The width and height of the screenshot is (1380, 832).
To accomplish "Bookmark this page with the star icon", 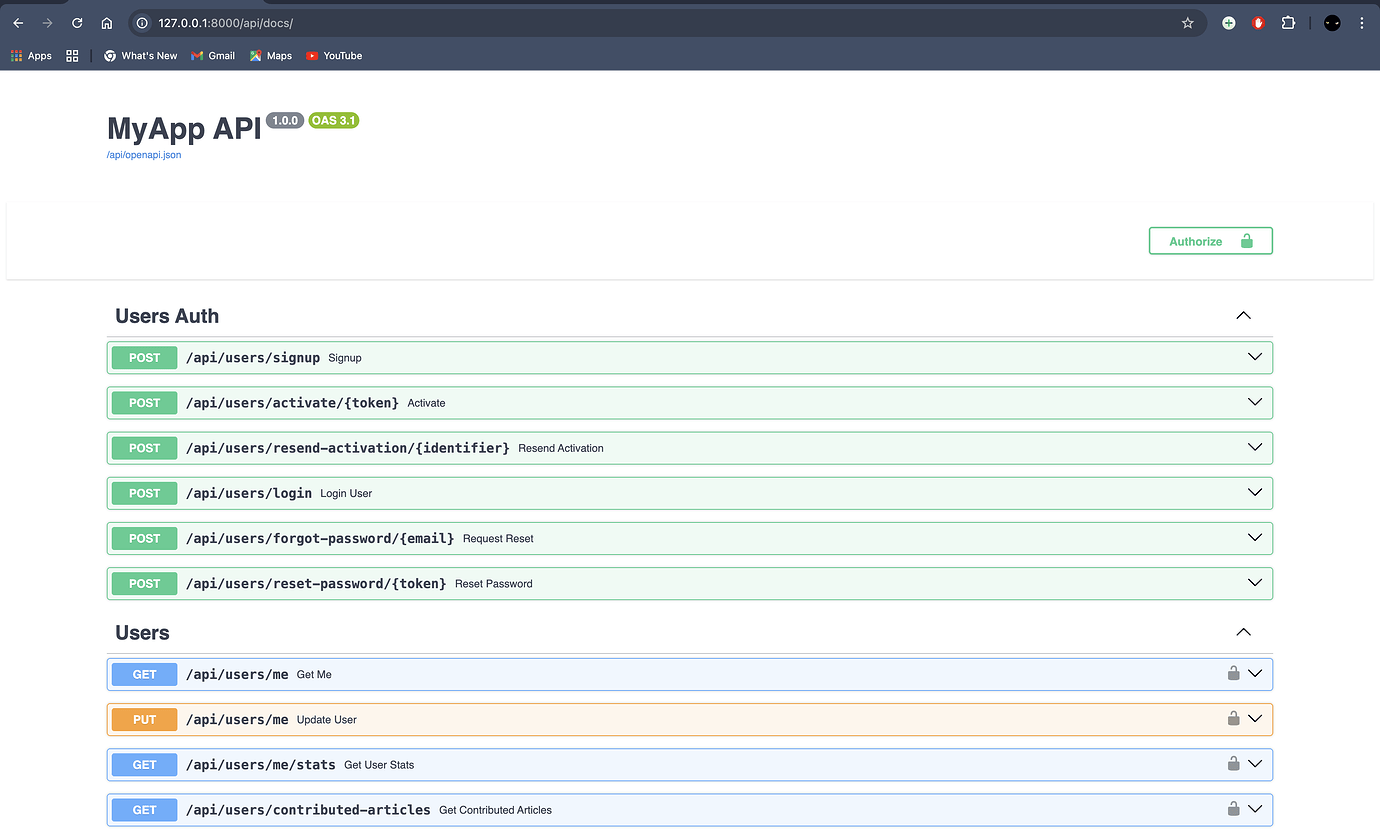I will [x=1187, y=23].
